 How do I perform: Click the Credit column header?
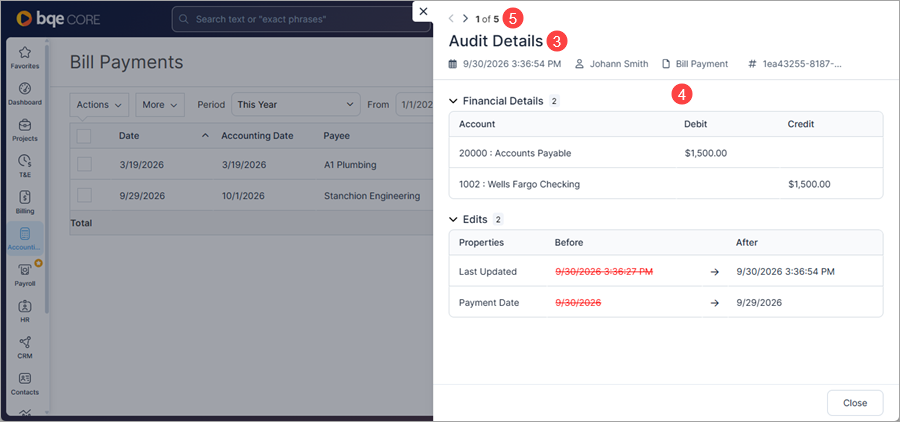click(x=801, y=124)
